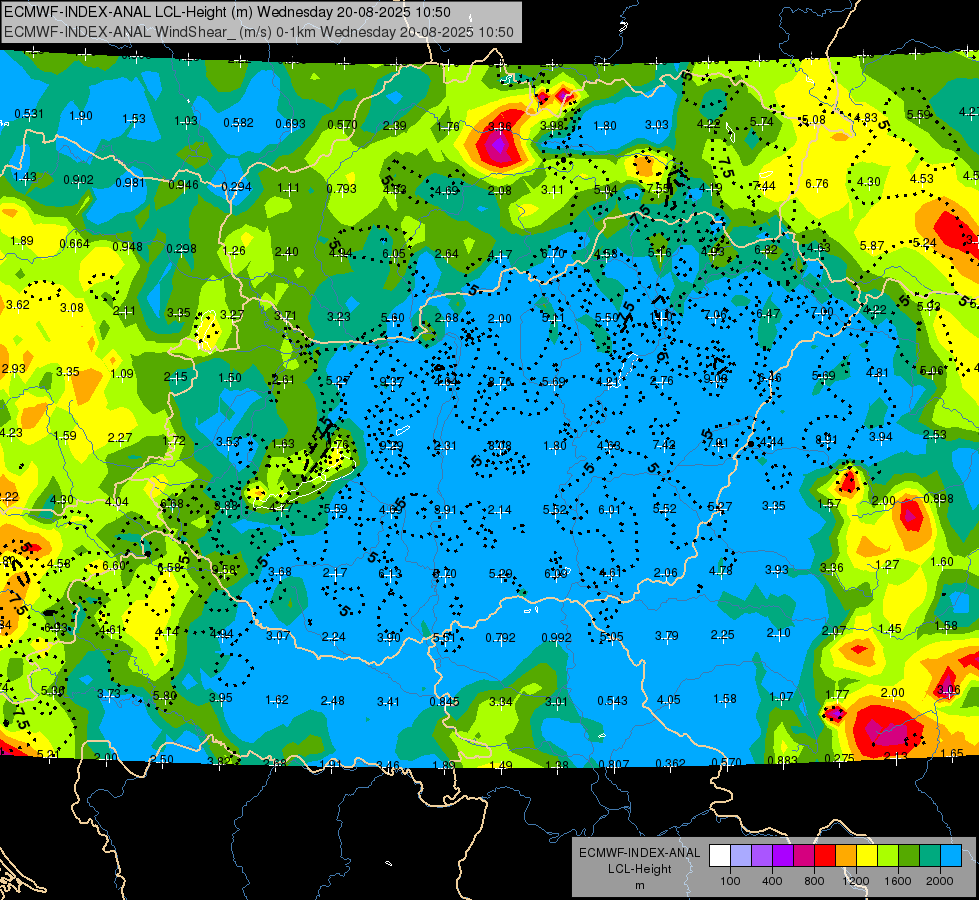Click the wind shear value '5.60'
The image size is (979, 900).
pyautogui.click(x=393, y=318)
